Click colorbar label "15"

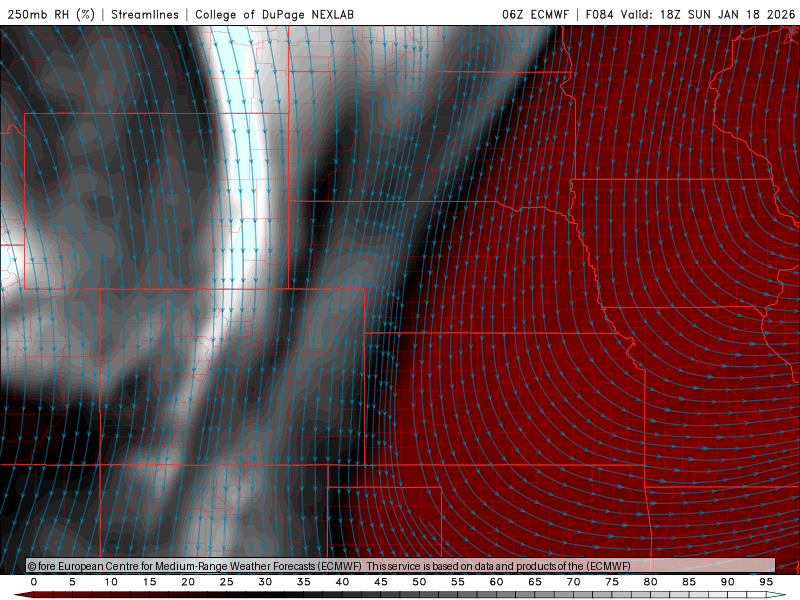click(149, 582)
